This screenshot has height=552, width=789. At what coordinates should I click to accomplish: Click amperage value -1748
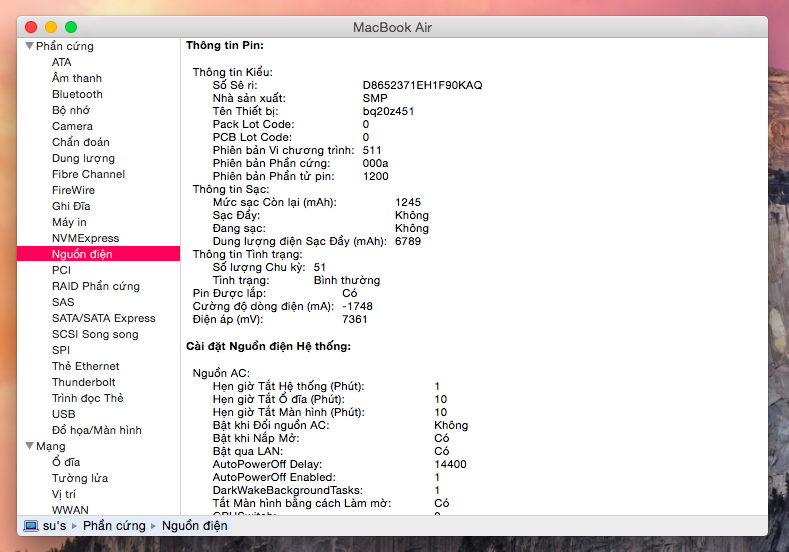coord(357,306)
